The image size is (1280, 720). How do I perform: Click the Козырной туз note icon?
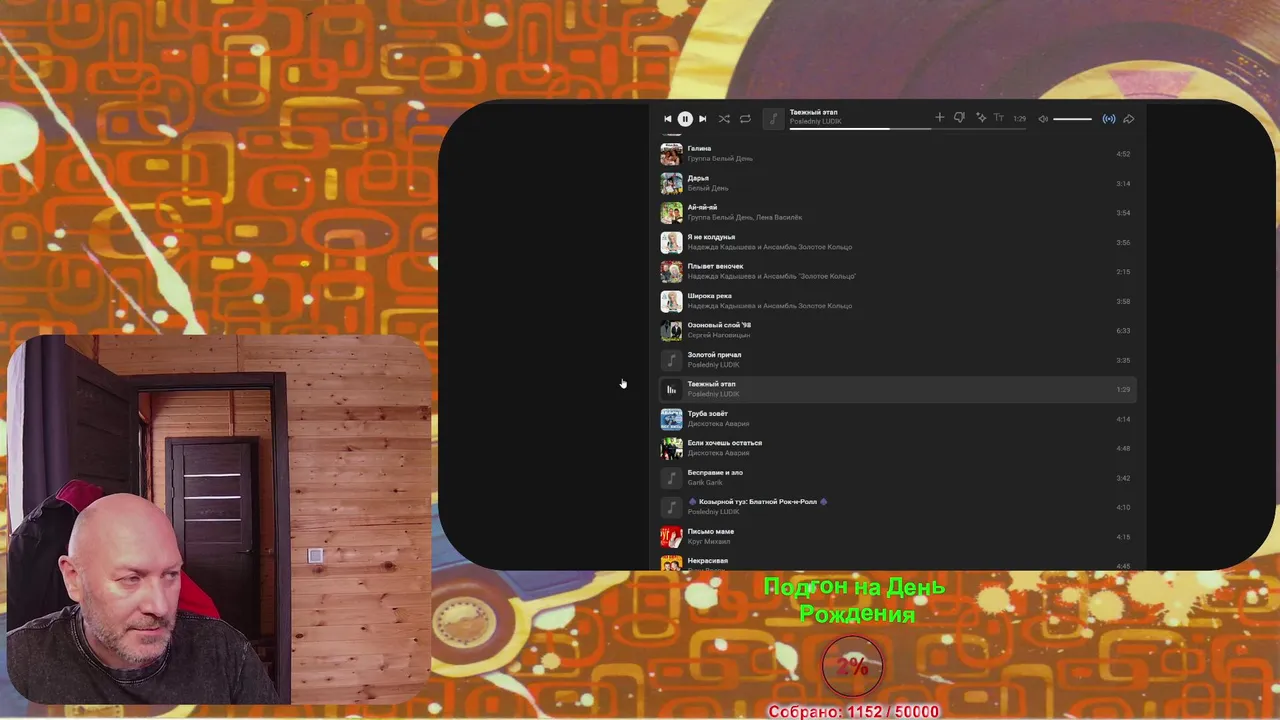pyautogui.click(x=671, y=507)
